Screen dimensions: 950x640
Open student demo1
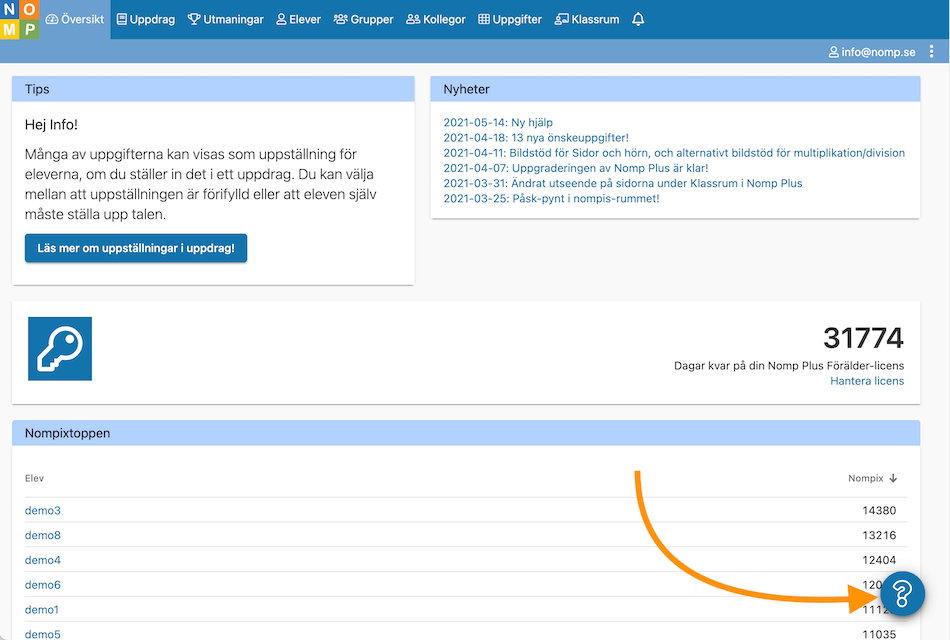click(x=42, y=610)
